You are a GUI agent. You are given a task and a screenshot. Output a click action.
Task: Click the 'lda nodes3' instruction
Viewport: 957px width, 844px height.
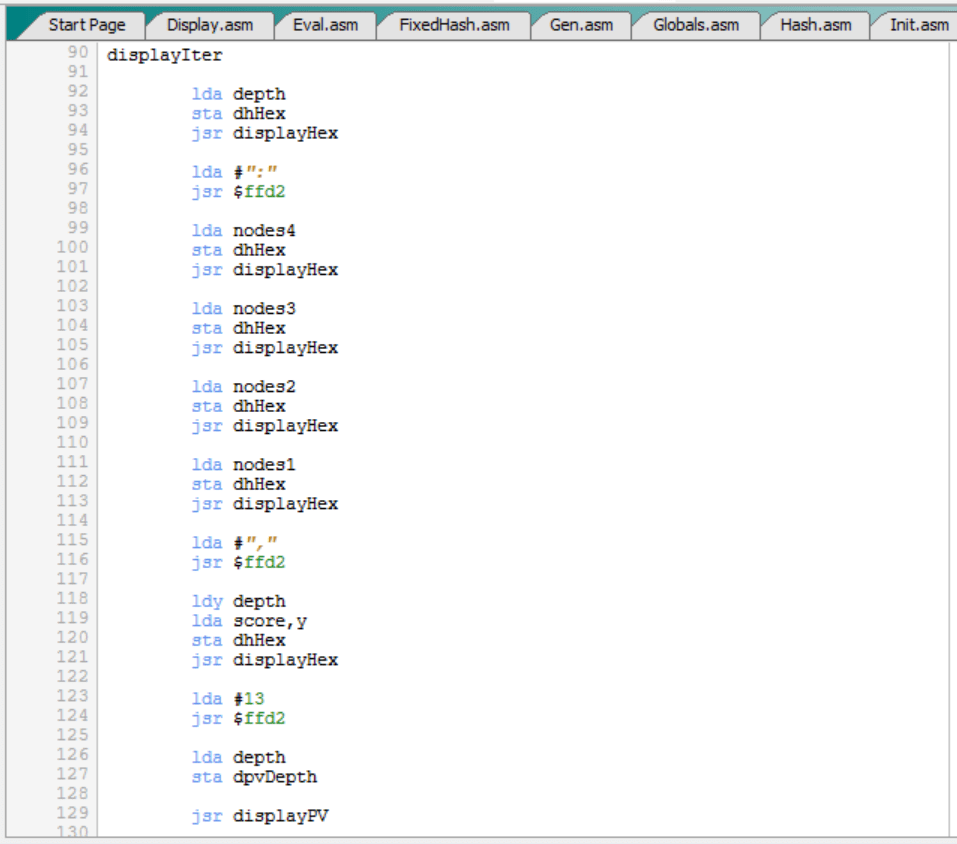point(243,309)
